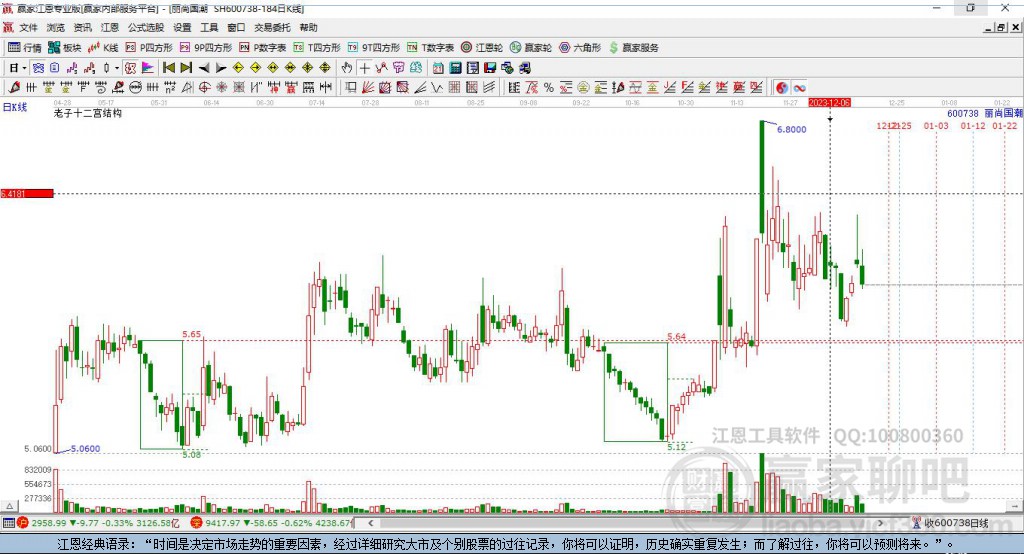The height and width of the screenshot is (554, 1024).
Task: Click the 6.8000 high price label
Action: (x=792, y=129)
